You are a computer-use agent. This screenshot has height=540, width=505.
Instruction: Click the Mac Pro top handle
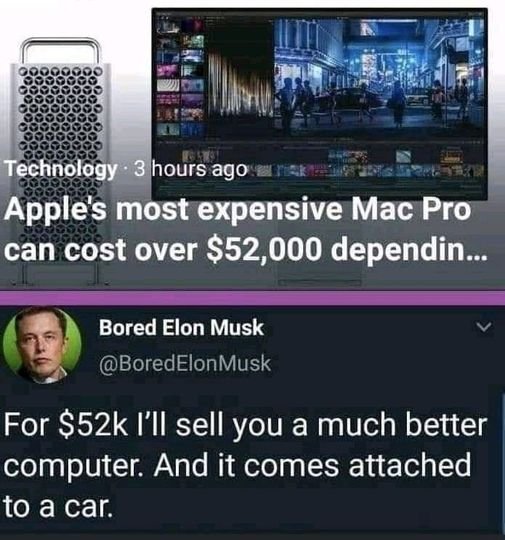click(x=60, y=50)
